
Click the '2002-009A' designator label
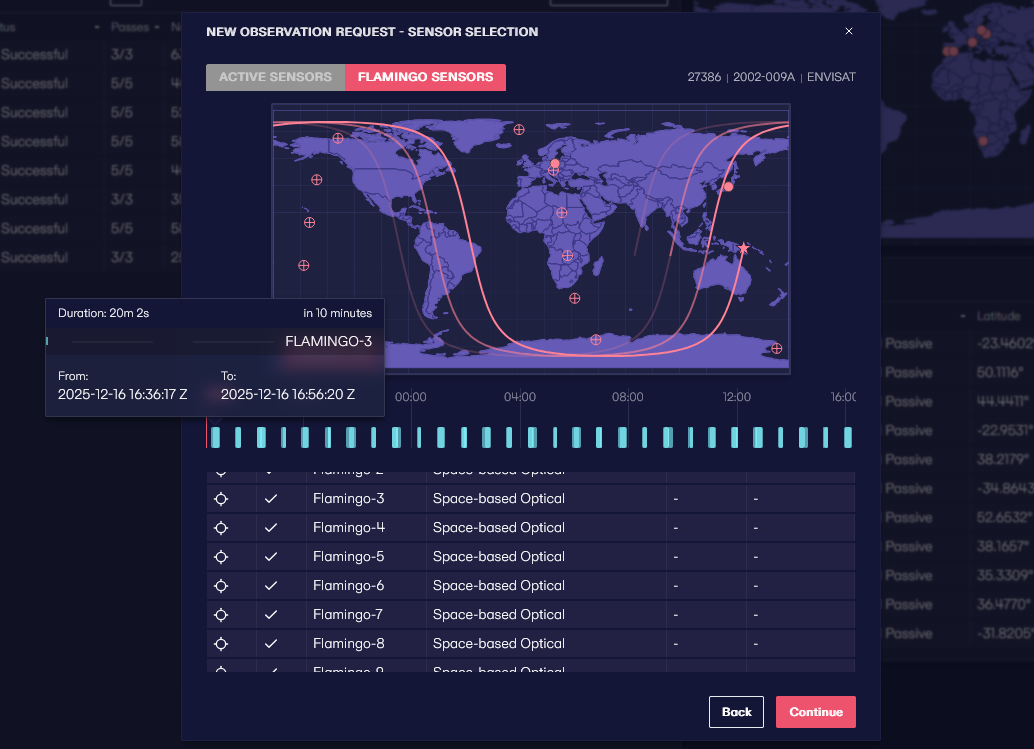764,77
